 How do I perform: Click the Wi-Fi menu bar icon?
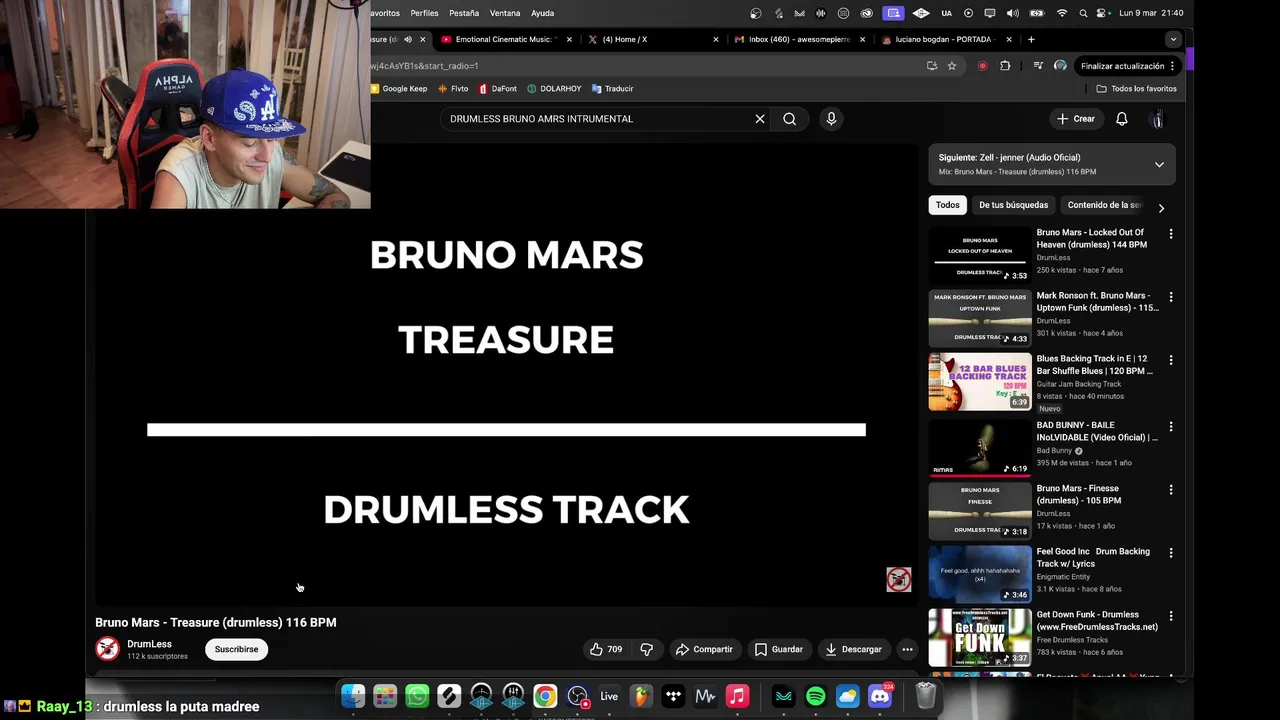(x=1062, y=13)
